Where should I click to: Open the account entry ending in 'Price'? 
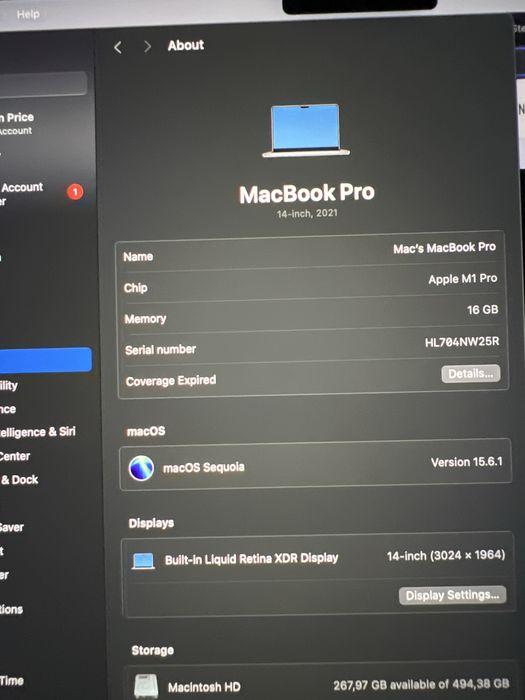[x=17, y=123]
